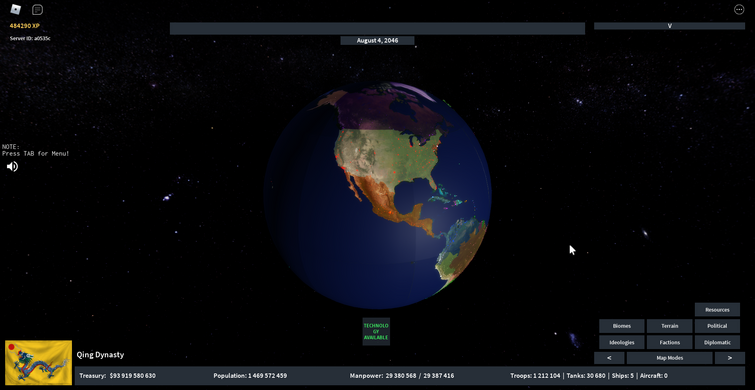Collapse the Map Modes panel

tap(669, 358)
